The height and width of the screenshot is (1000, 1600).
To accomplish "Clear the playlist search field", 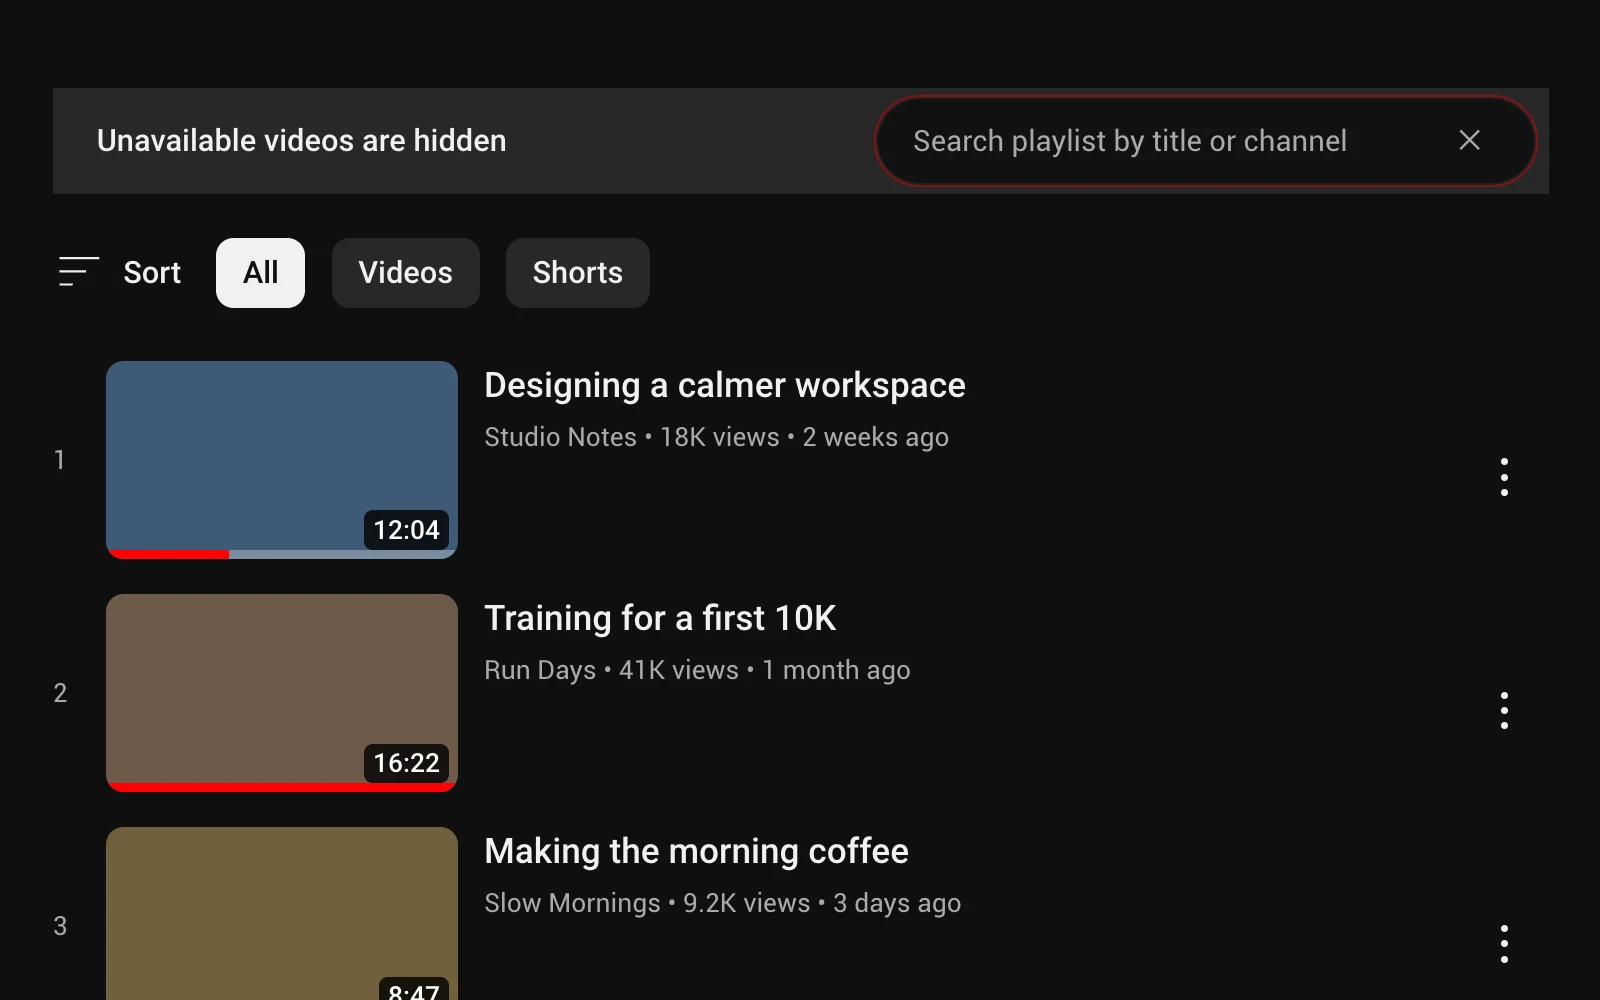I will coord(1469,140).
